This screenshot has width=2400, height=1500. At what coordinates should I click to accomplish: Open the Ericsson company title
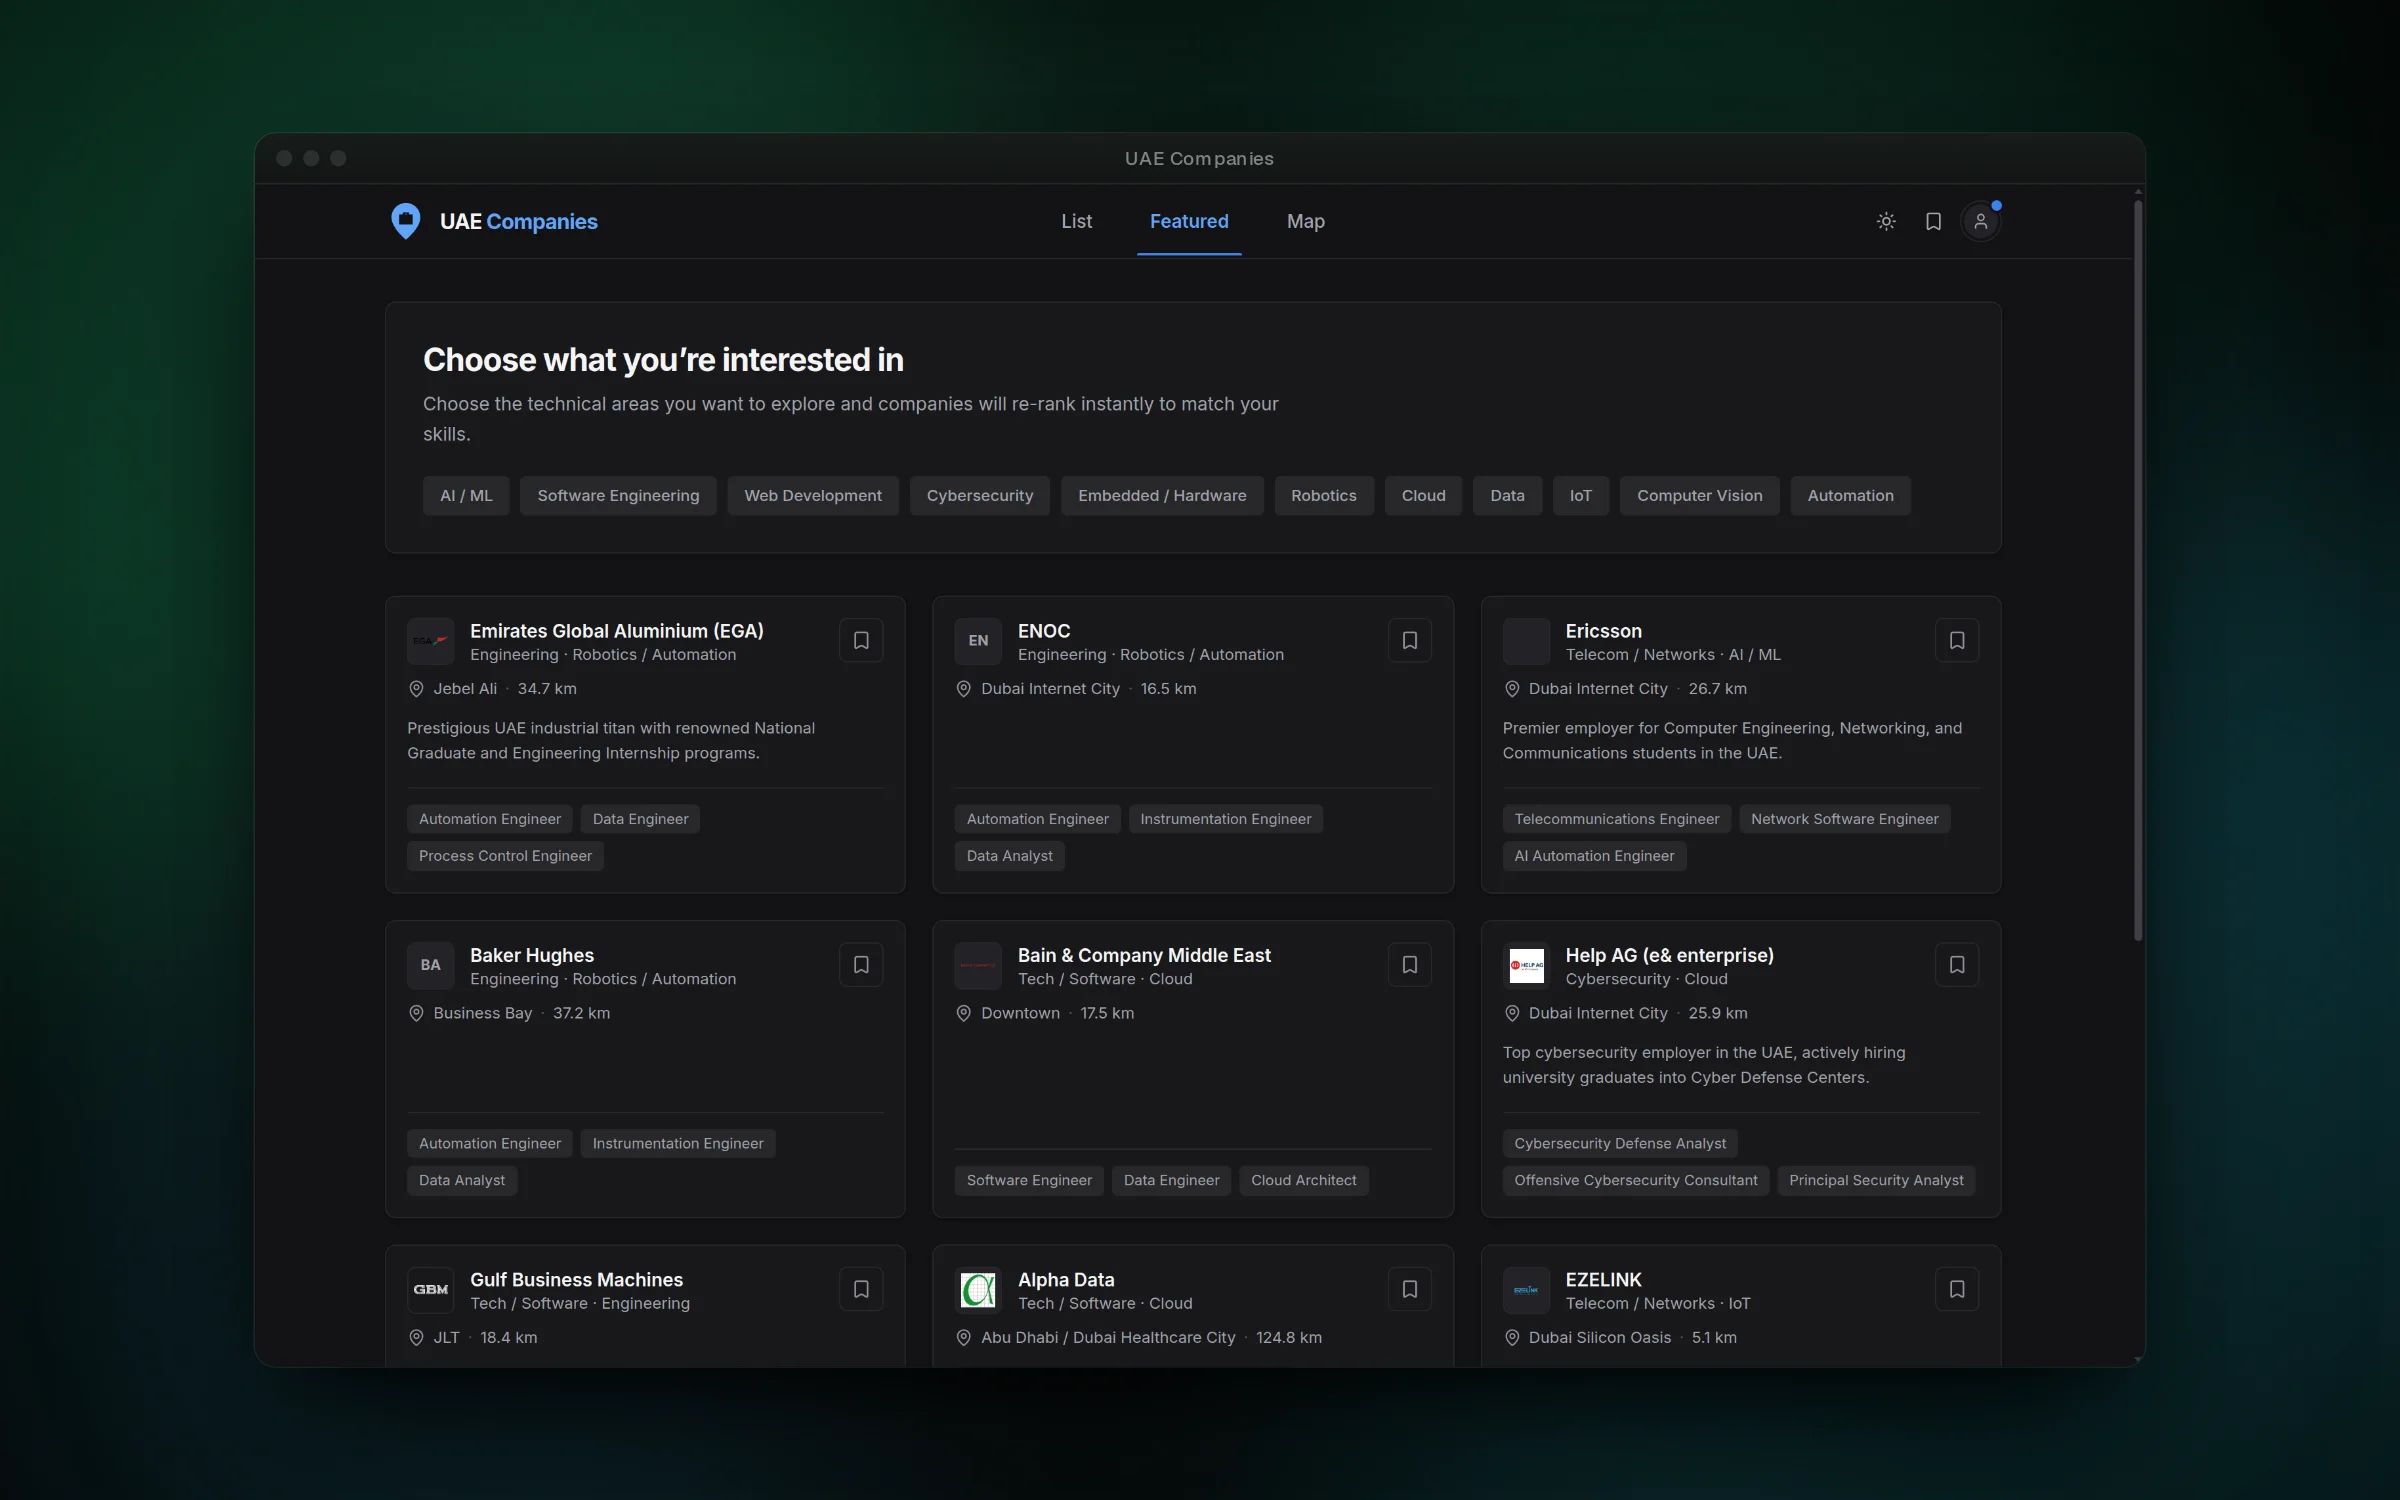(x=1603, y=631)
